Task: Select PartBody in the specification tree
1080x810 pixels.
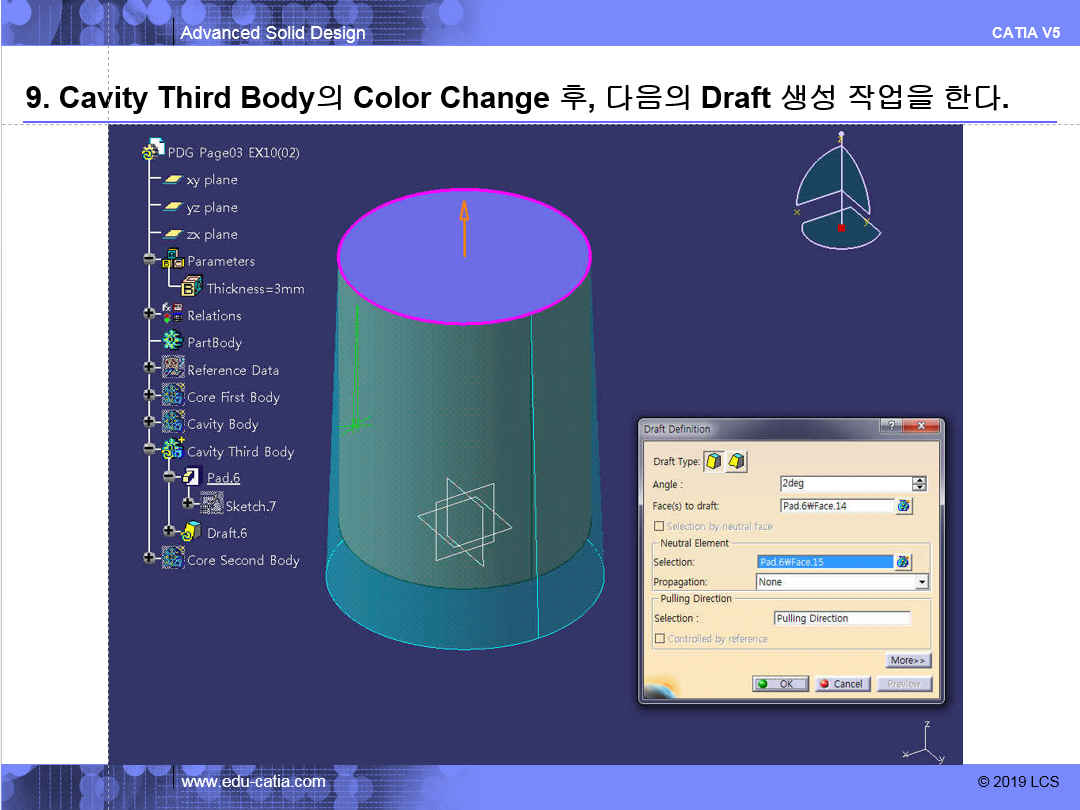Action: click(x=214, y=343)
